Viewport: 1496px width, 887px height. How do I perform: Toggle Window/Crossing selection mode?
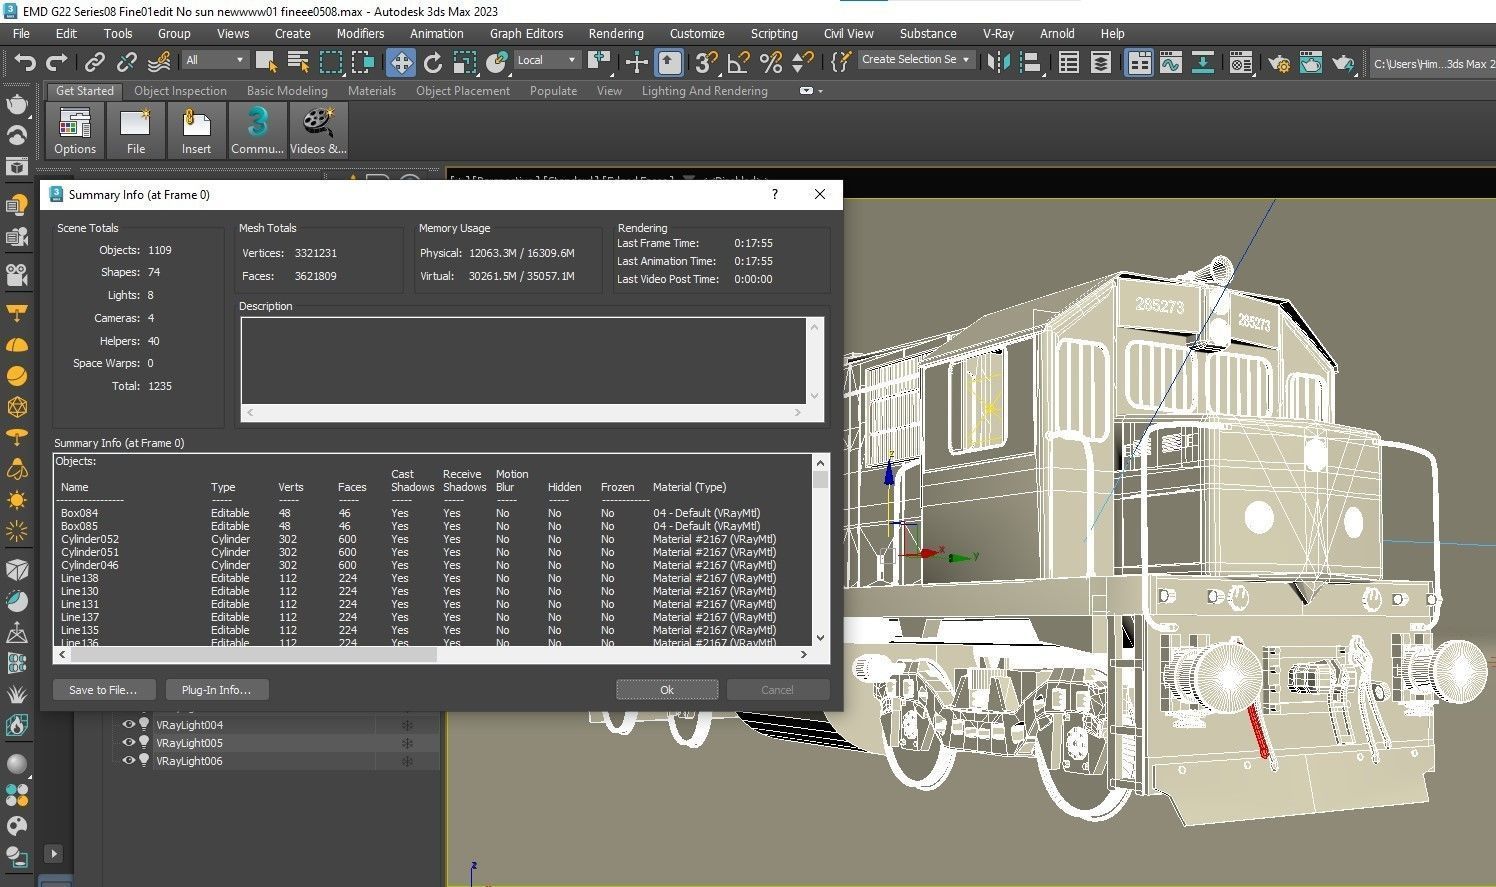pyautogui.click(x=363, y=63)
